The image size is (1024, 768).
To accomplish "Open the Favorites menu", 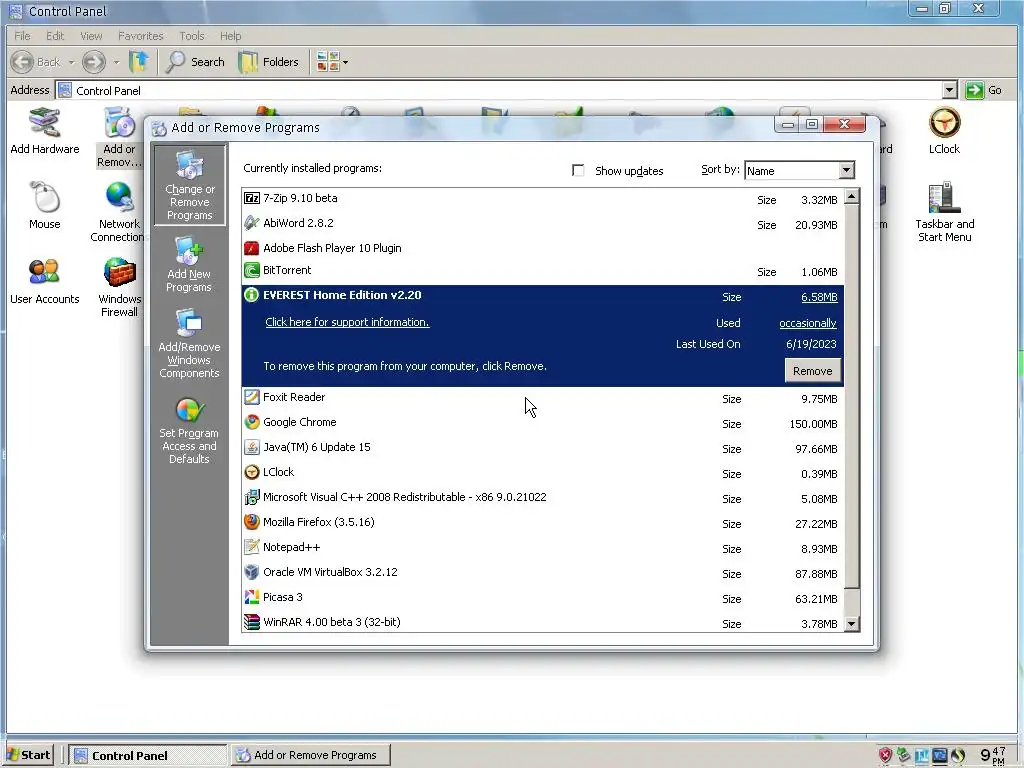I will 140,36.
